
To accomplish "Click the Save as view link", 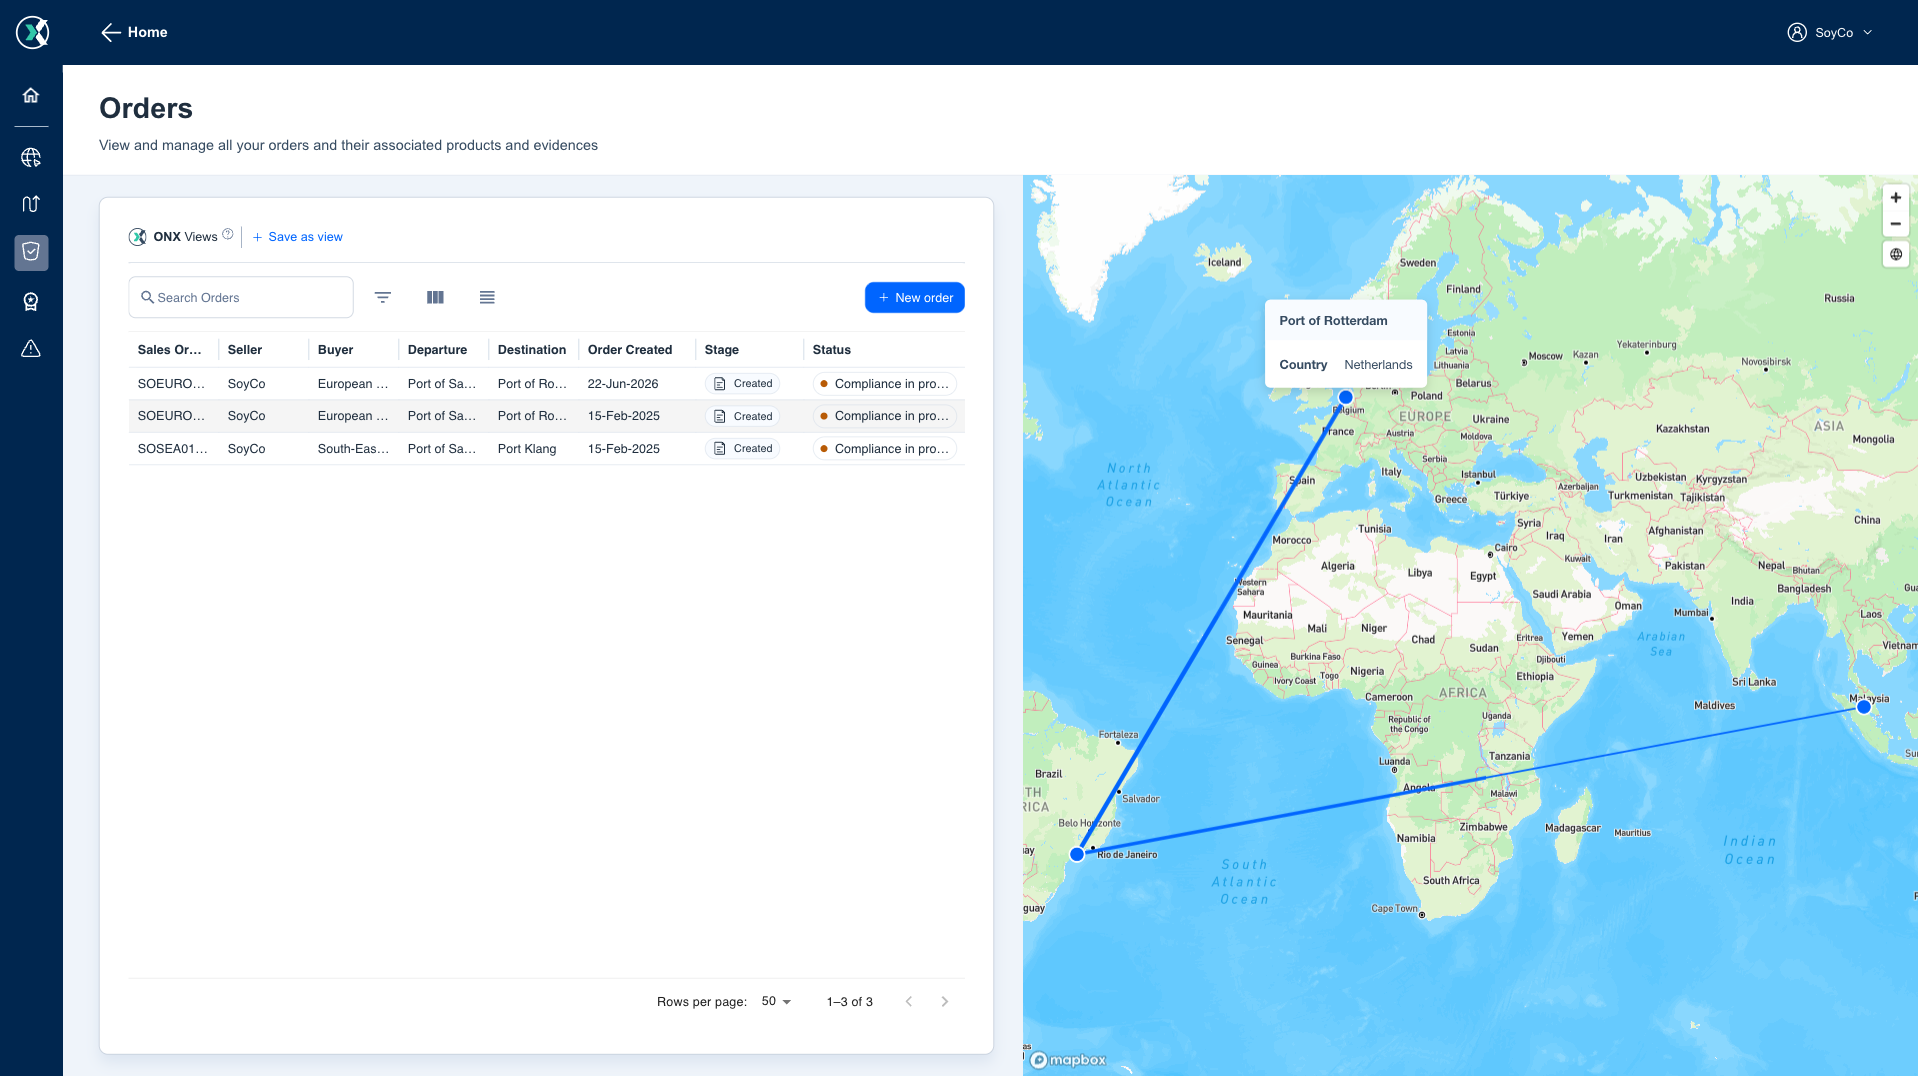I will [298, 237].
